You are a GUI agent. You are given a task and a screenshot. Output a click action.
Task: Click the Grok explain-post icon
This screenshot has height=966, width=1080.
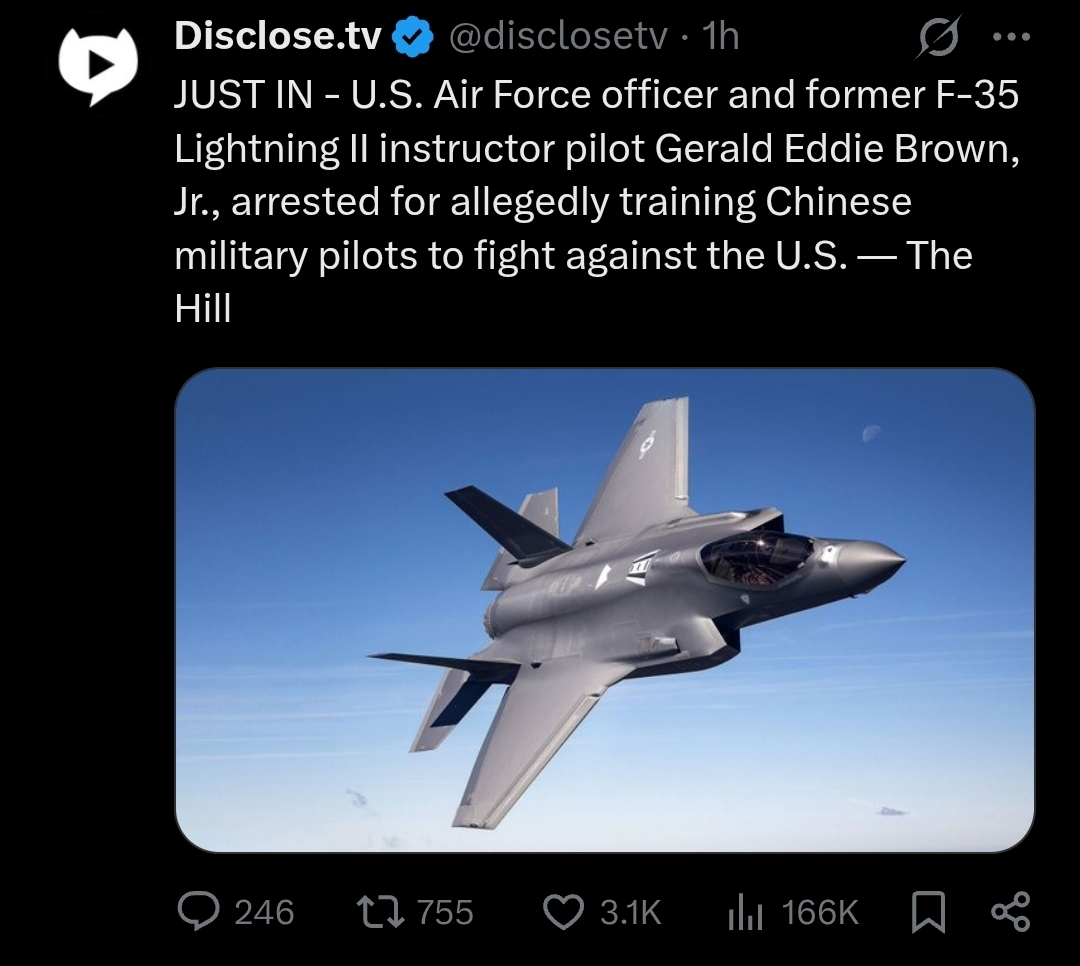pyautogui.click(x=938, y=37)
